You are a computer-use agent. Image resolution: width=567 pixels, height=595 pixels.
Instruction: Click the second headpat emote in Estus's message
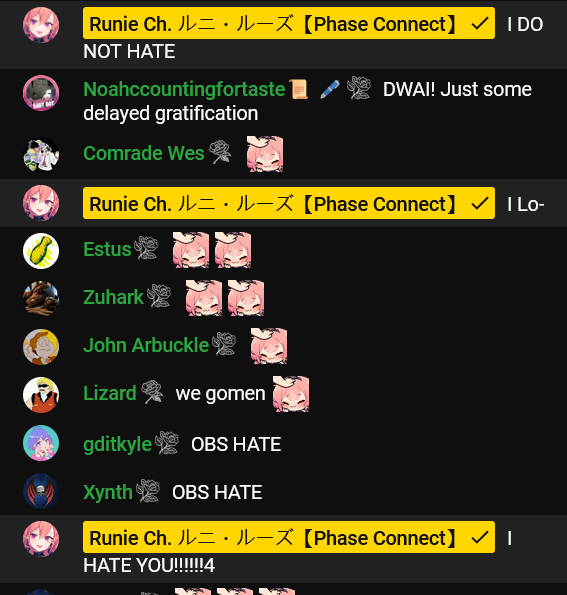coord(233,250)
